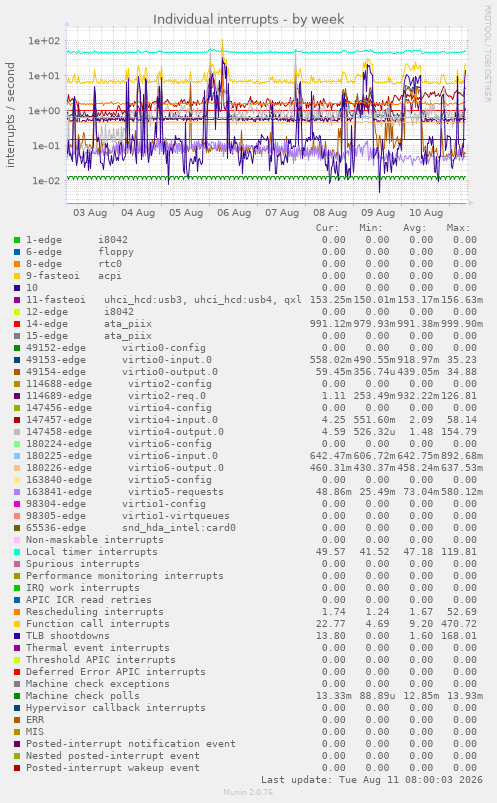Click the 03 Aug axis label
497x803 pixels.
[x=90, y=213]
